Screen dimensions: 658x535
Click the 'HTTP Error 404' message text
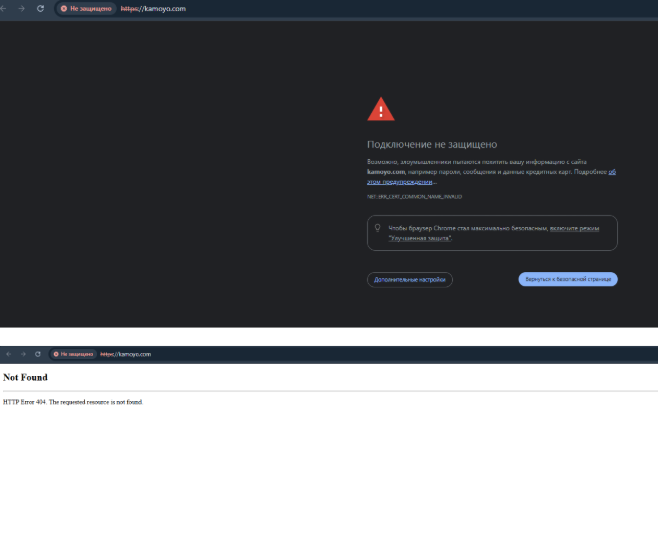[x=73, y=402]
